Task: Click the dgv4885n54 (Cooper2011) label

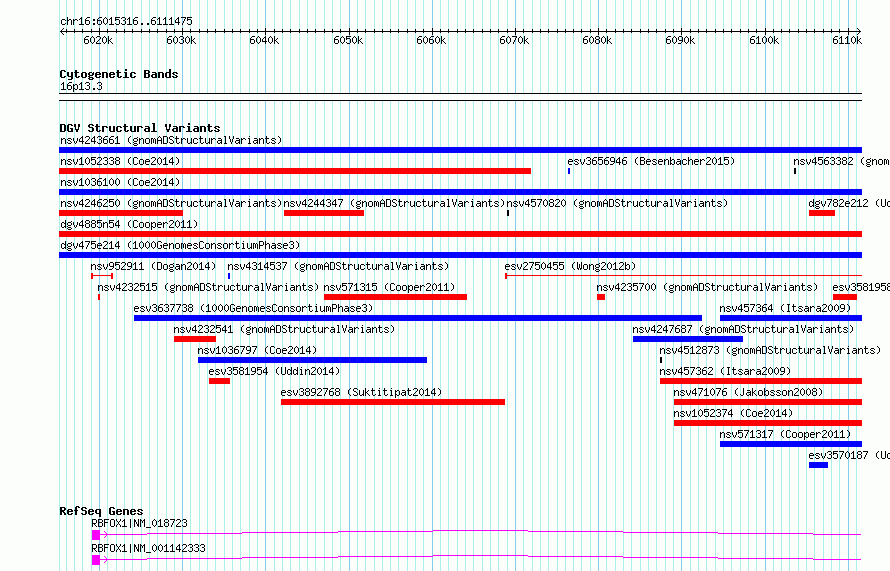Action: (129, 224)
